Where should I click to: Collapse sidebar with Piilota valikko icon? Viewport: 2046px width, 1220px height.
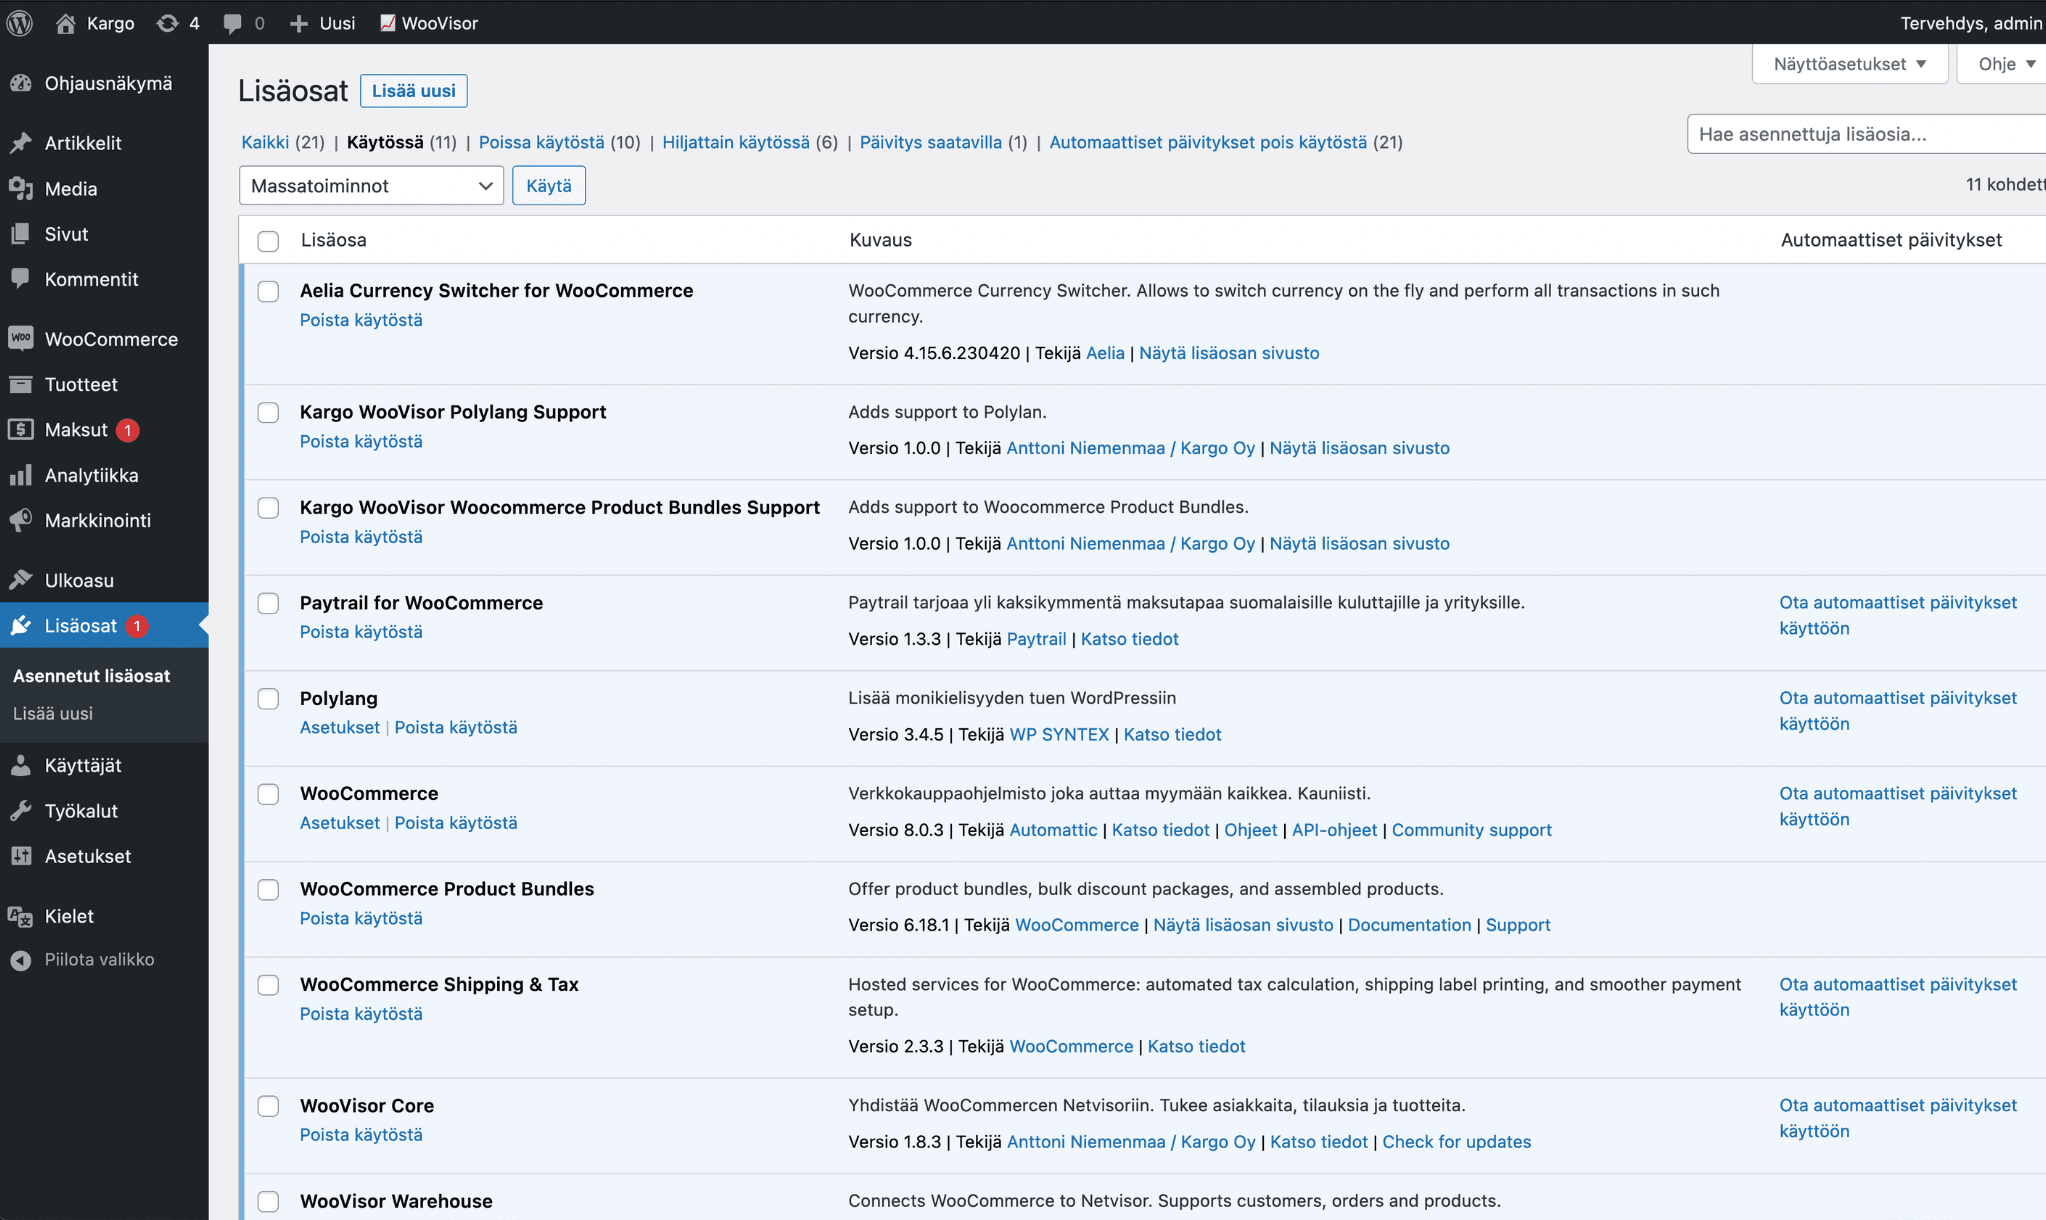coord(21,960)
